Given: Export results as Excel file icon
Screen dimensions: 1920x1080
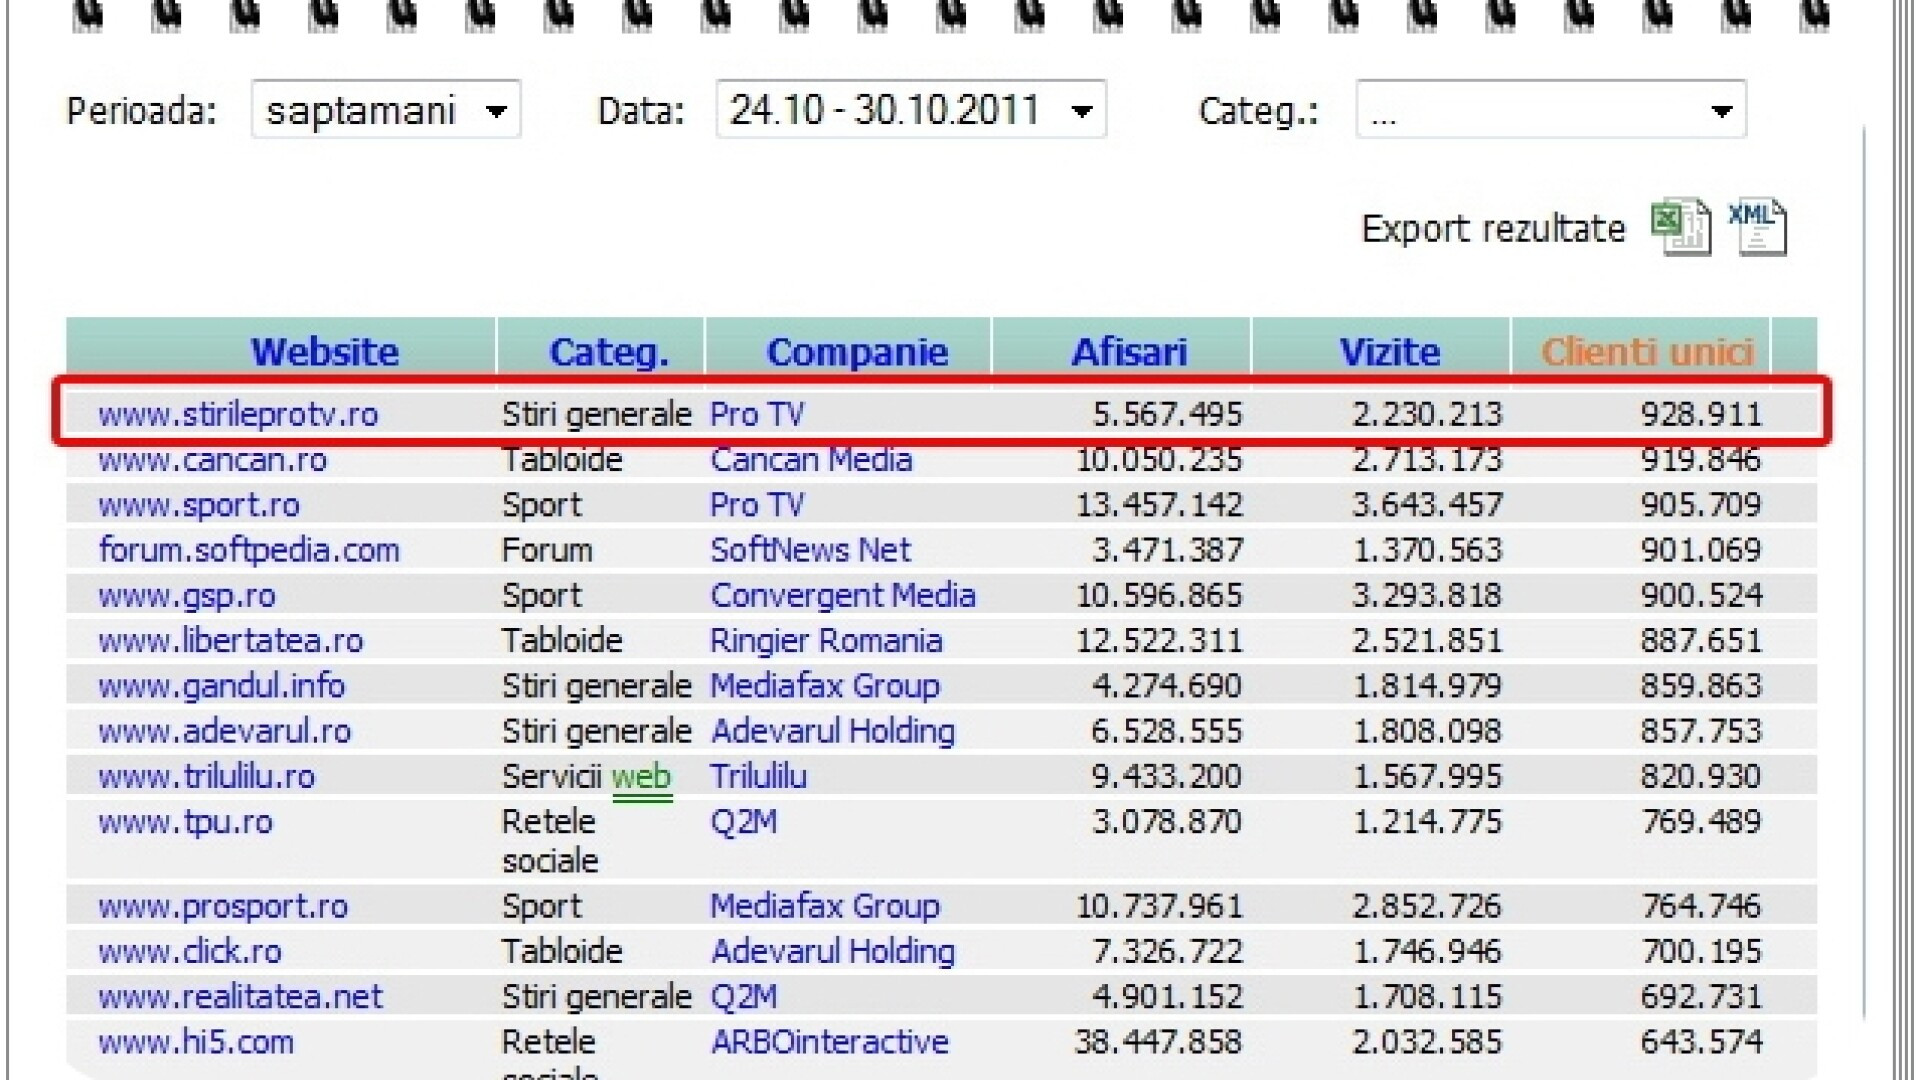Looking at the screenshot, I should pos(1680,228).
